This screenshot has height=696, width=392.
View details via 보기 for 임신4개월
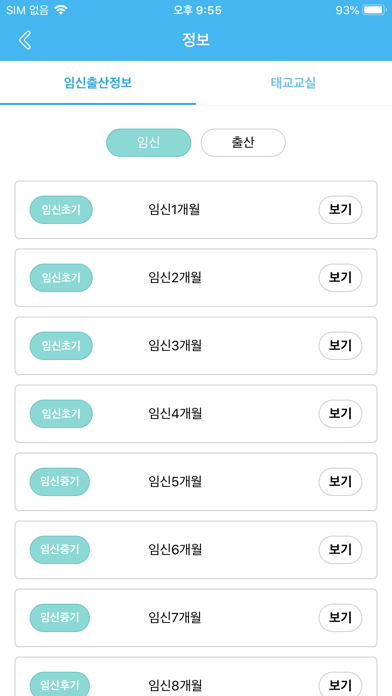point(341,414)
